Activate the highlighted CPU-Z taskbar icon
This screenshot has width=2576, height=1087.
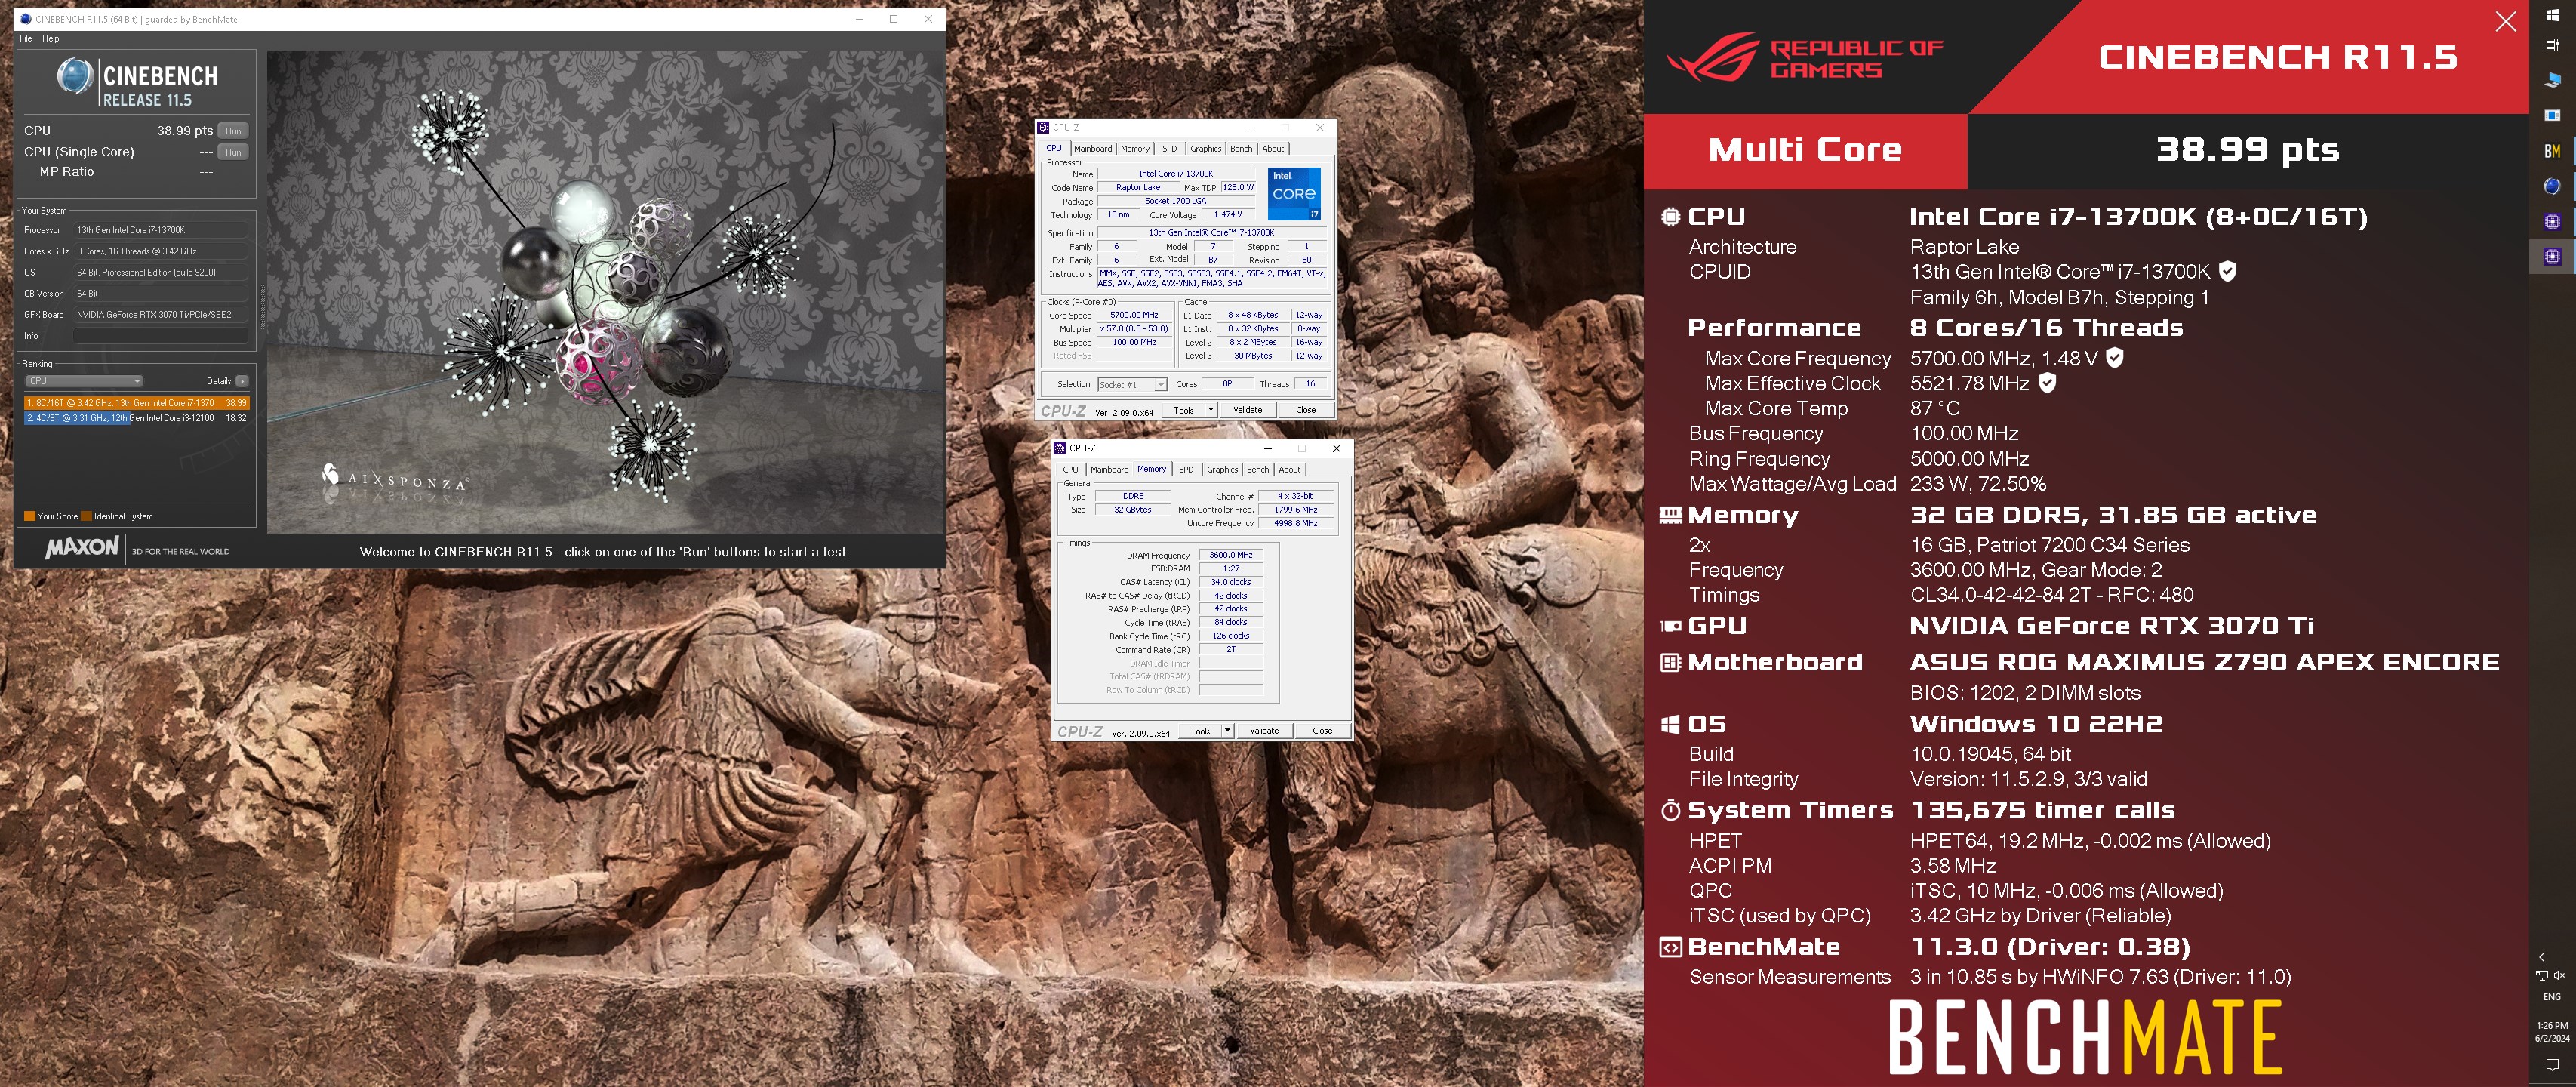(x=2552, y=256)
